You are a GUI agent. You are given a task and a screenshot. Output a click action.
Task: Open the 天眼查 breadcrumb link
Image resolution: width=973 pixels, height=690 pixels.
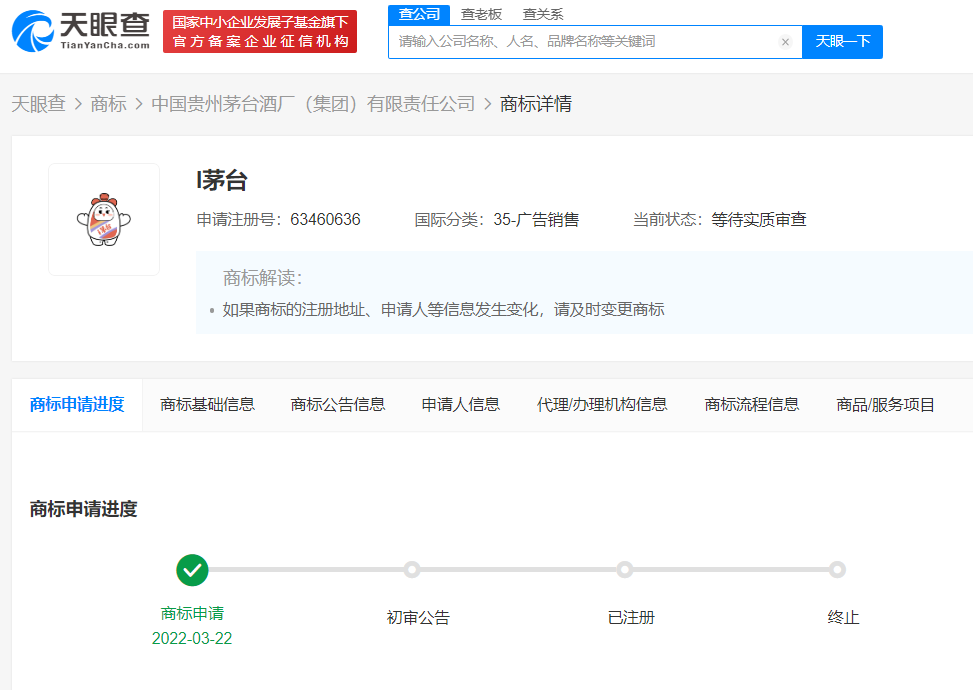pyautogui.click(x=38, y=104)
